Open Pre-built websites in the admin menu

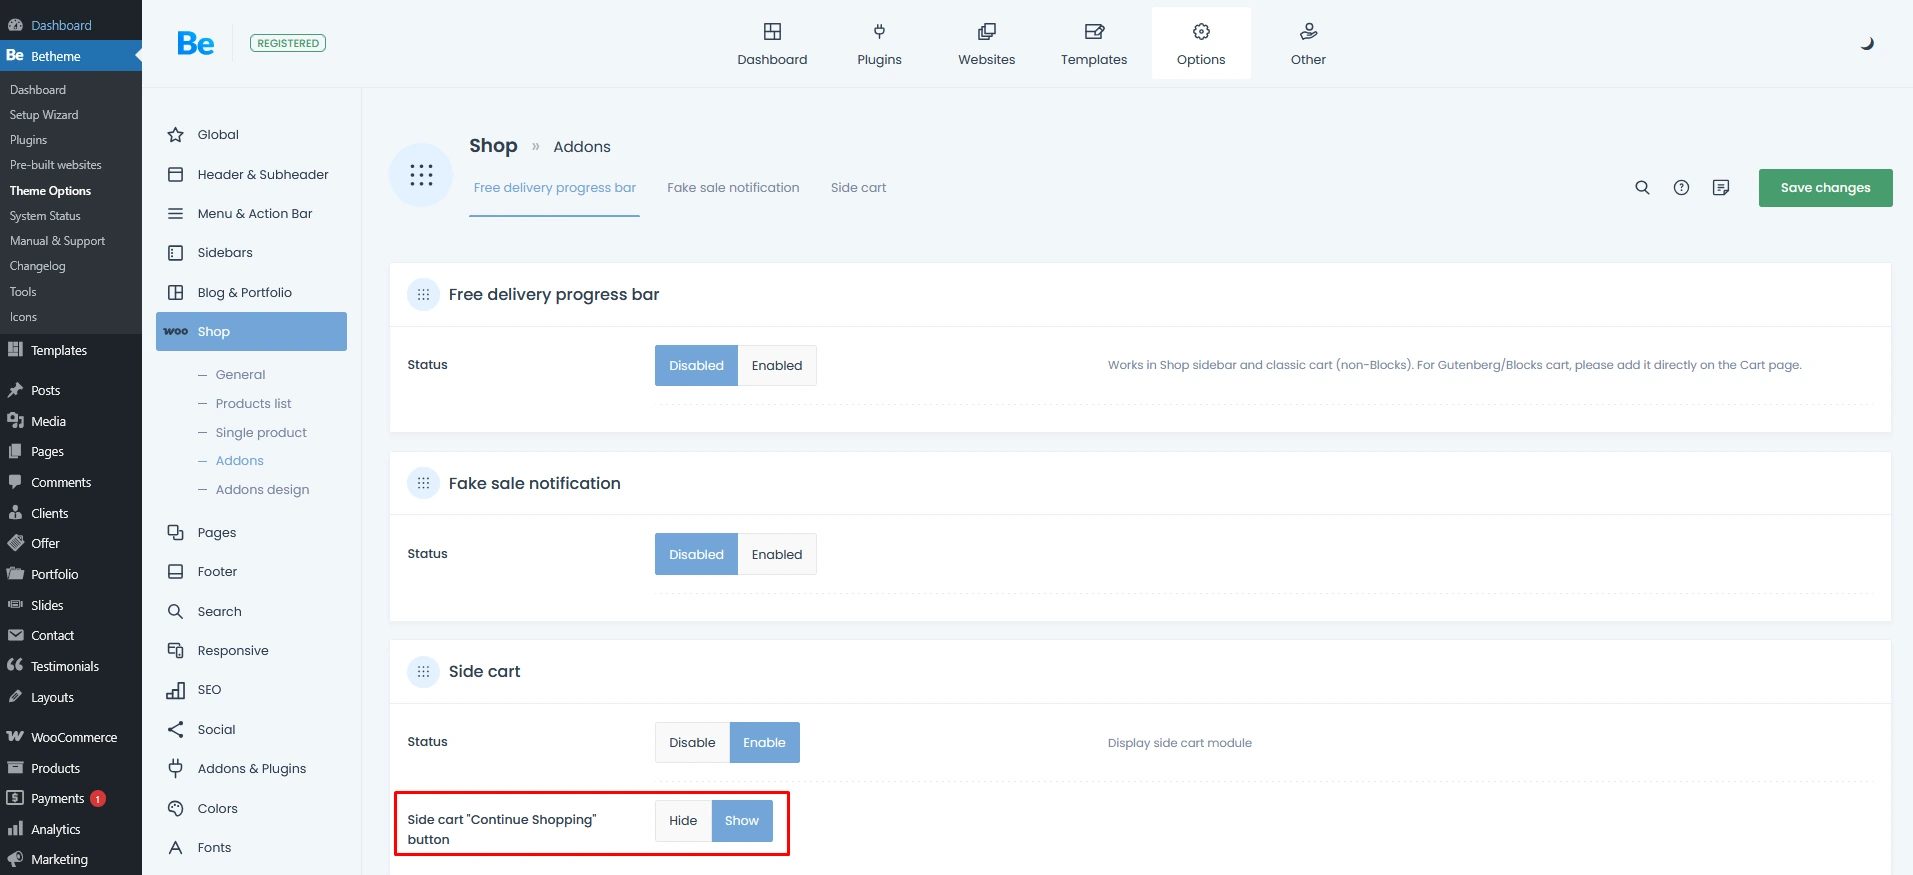[x=55, y=165]
